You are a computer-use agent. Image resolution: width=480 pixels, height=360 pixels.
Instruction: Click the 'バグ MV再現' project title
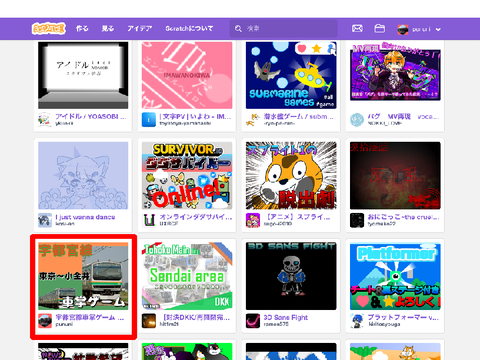coord(403,116)
